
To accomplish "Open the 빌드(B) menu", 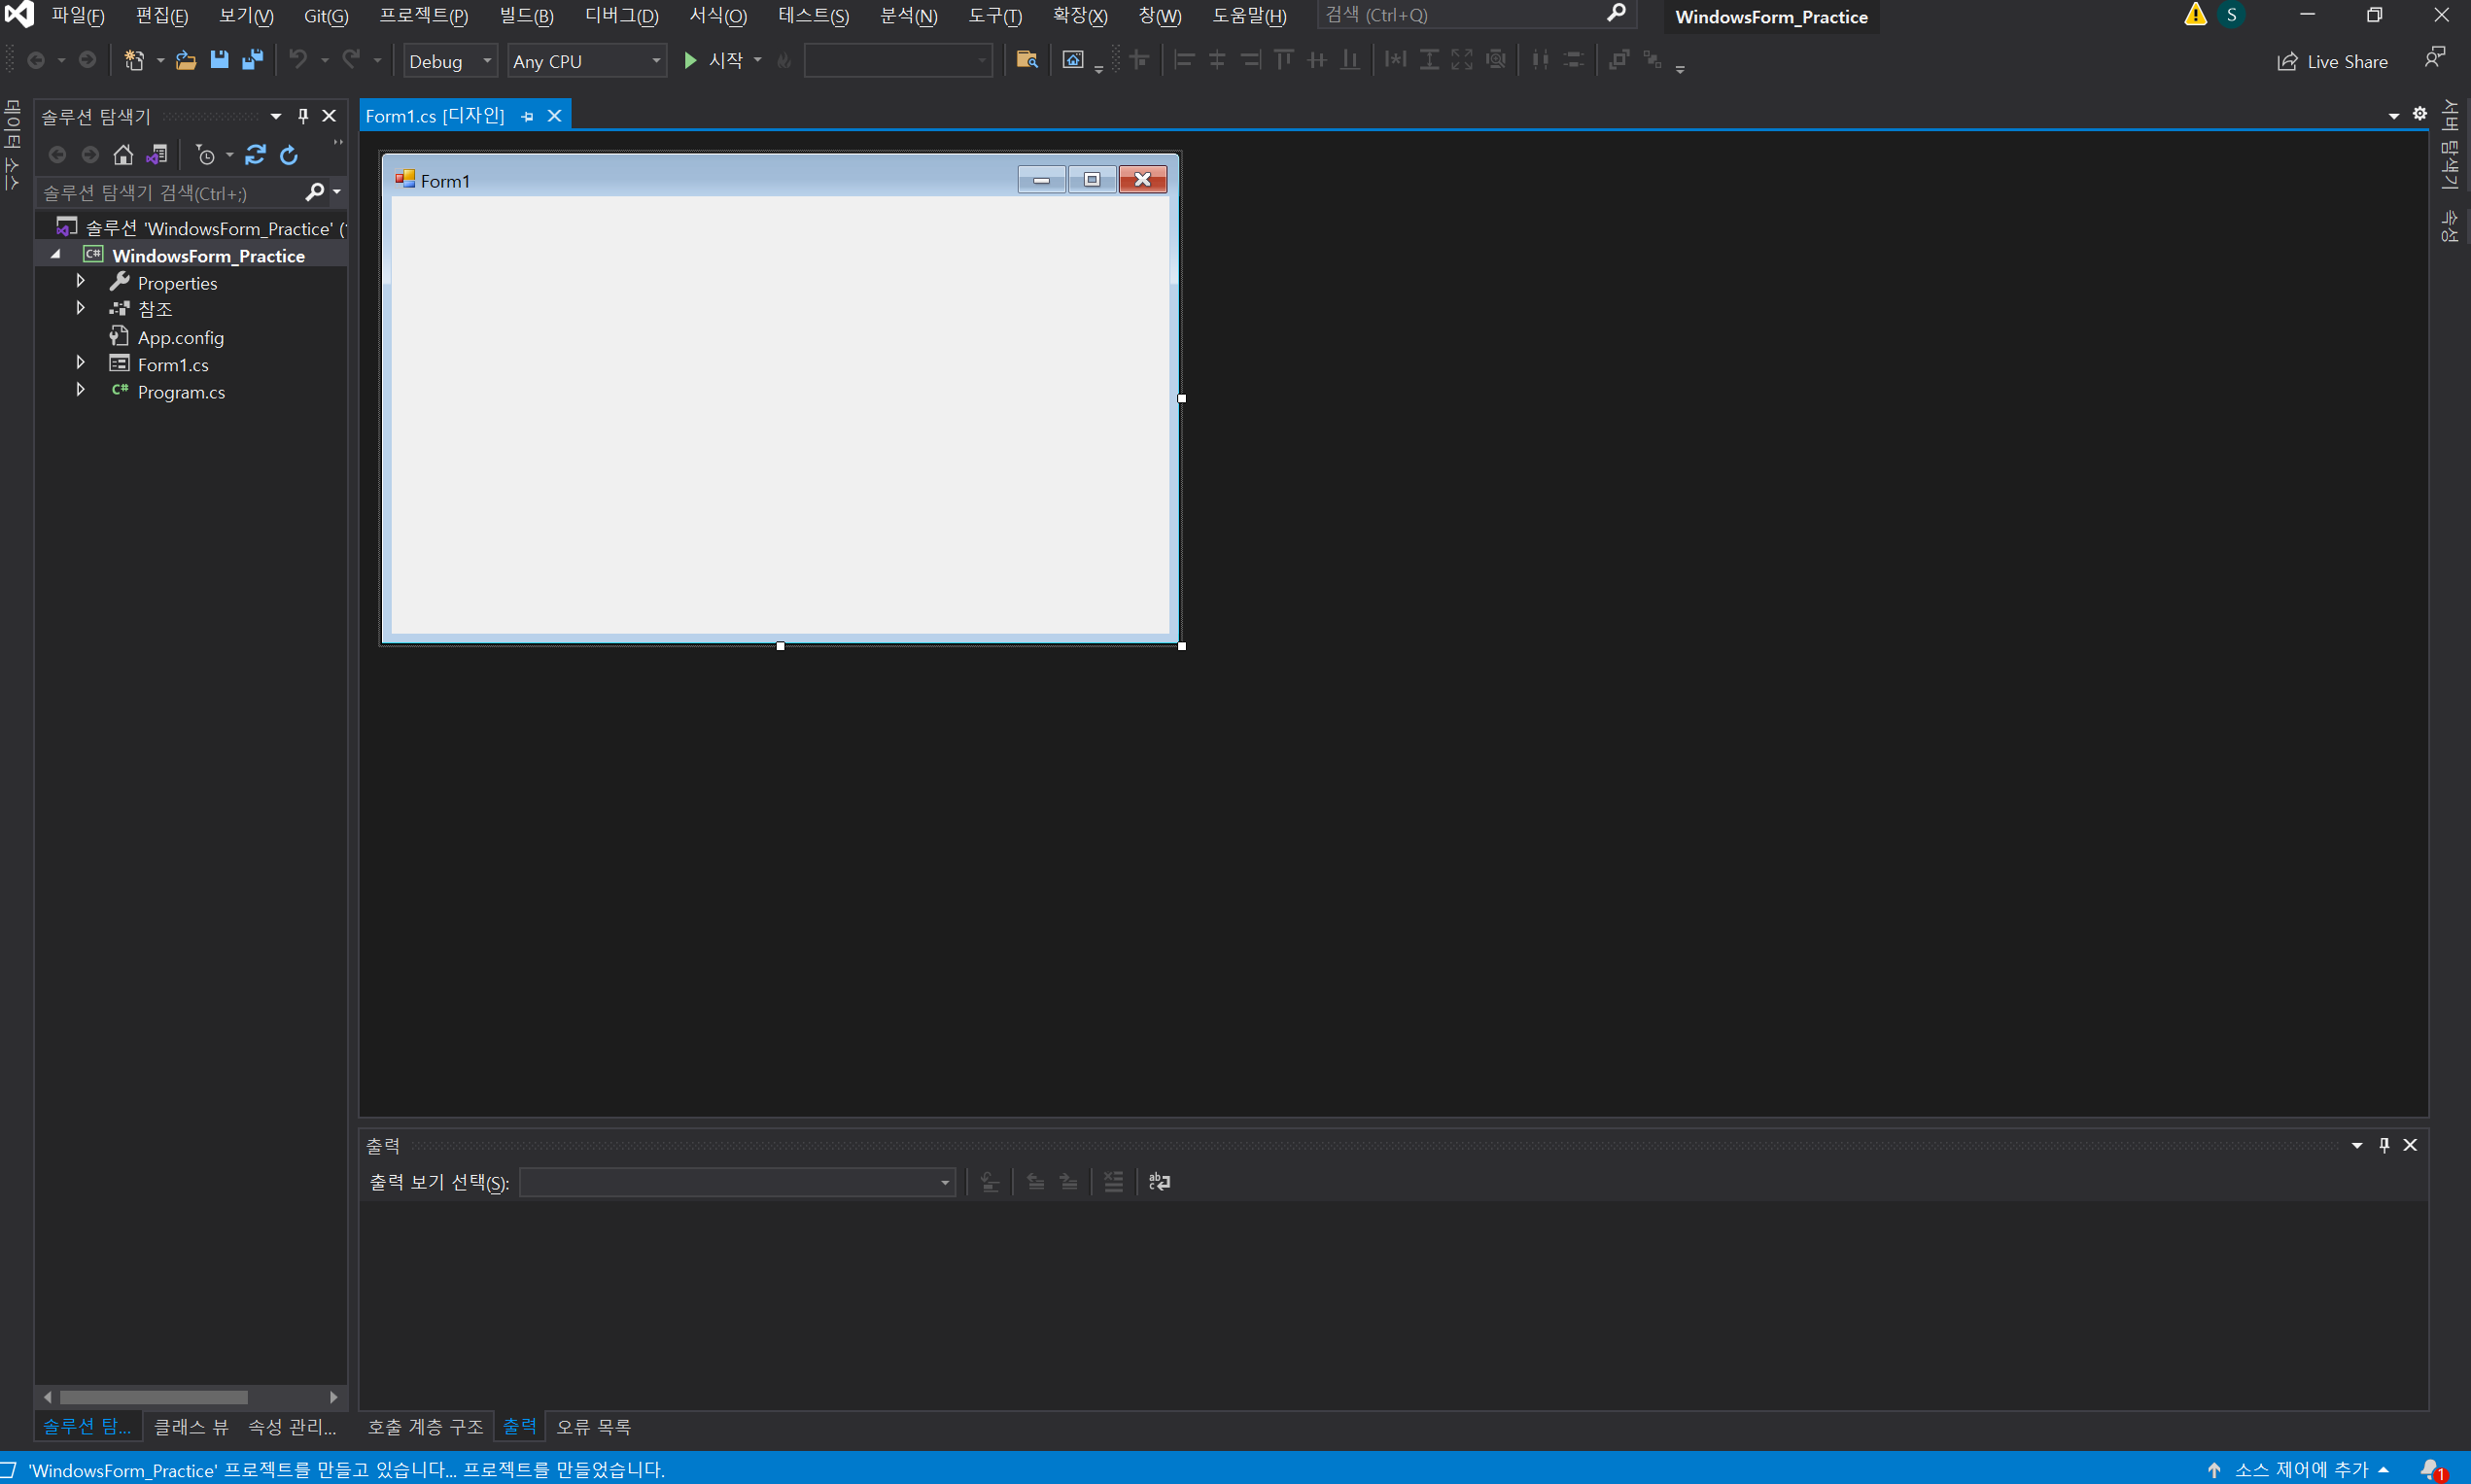I will [526, 16].
